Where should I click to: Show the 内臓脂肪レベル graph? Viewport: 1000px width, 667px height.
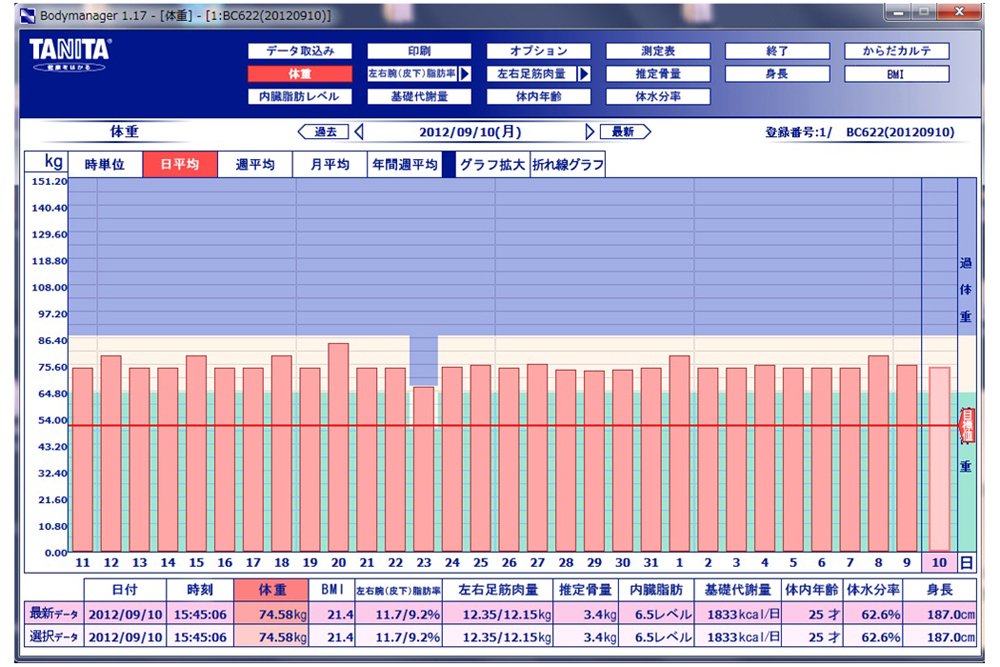(x=299, y=97)
